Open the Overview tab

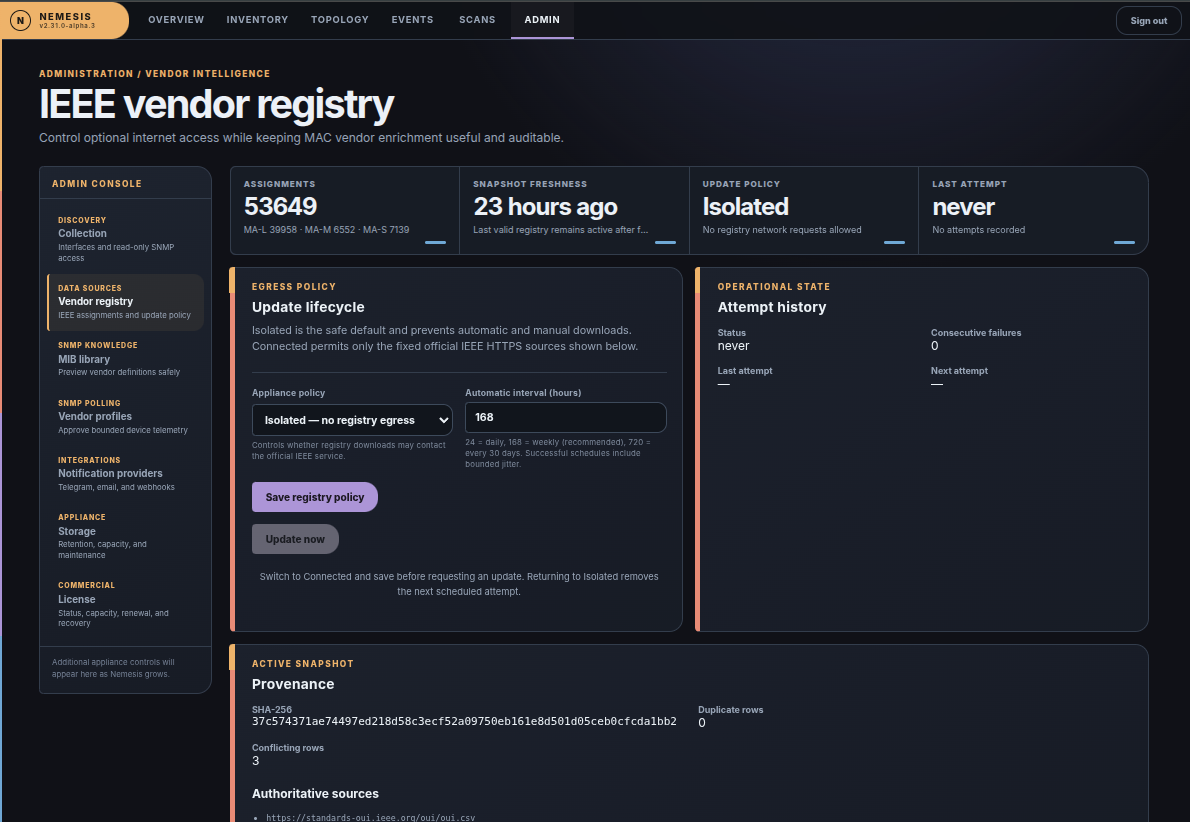click(176, 20)
